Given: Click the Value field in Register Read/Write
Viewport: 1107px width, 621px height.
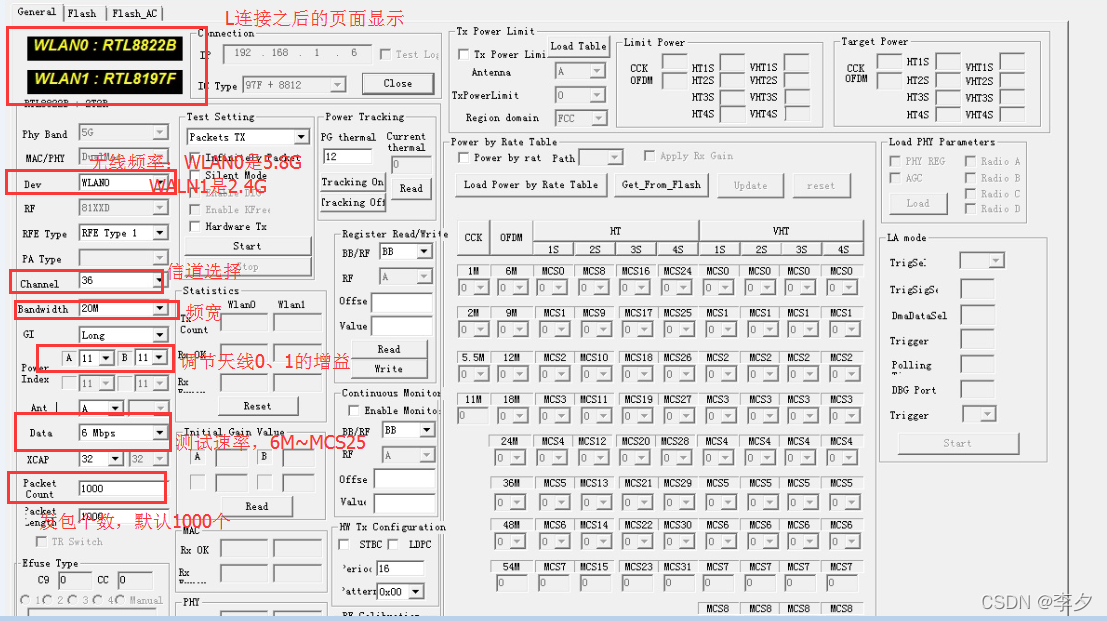Looking at the screenshot, I should 402,326.
